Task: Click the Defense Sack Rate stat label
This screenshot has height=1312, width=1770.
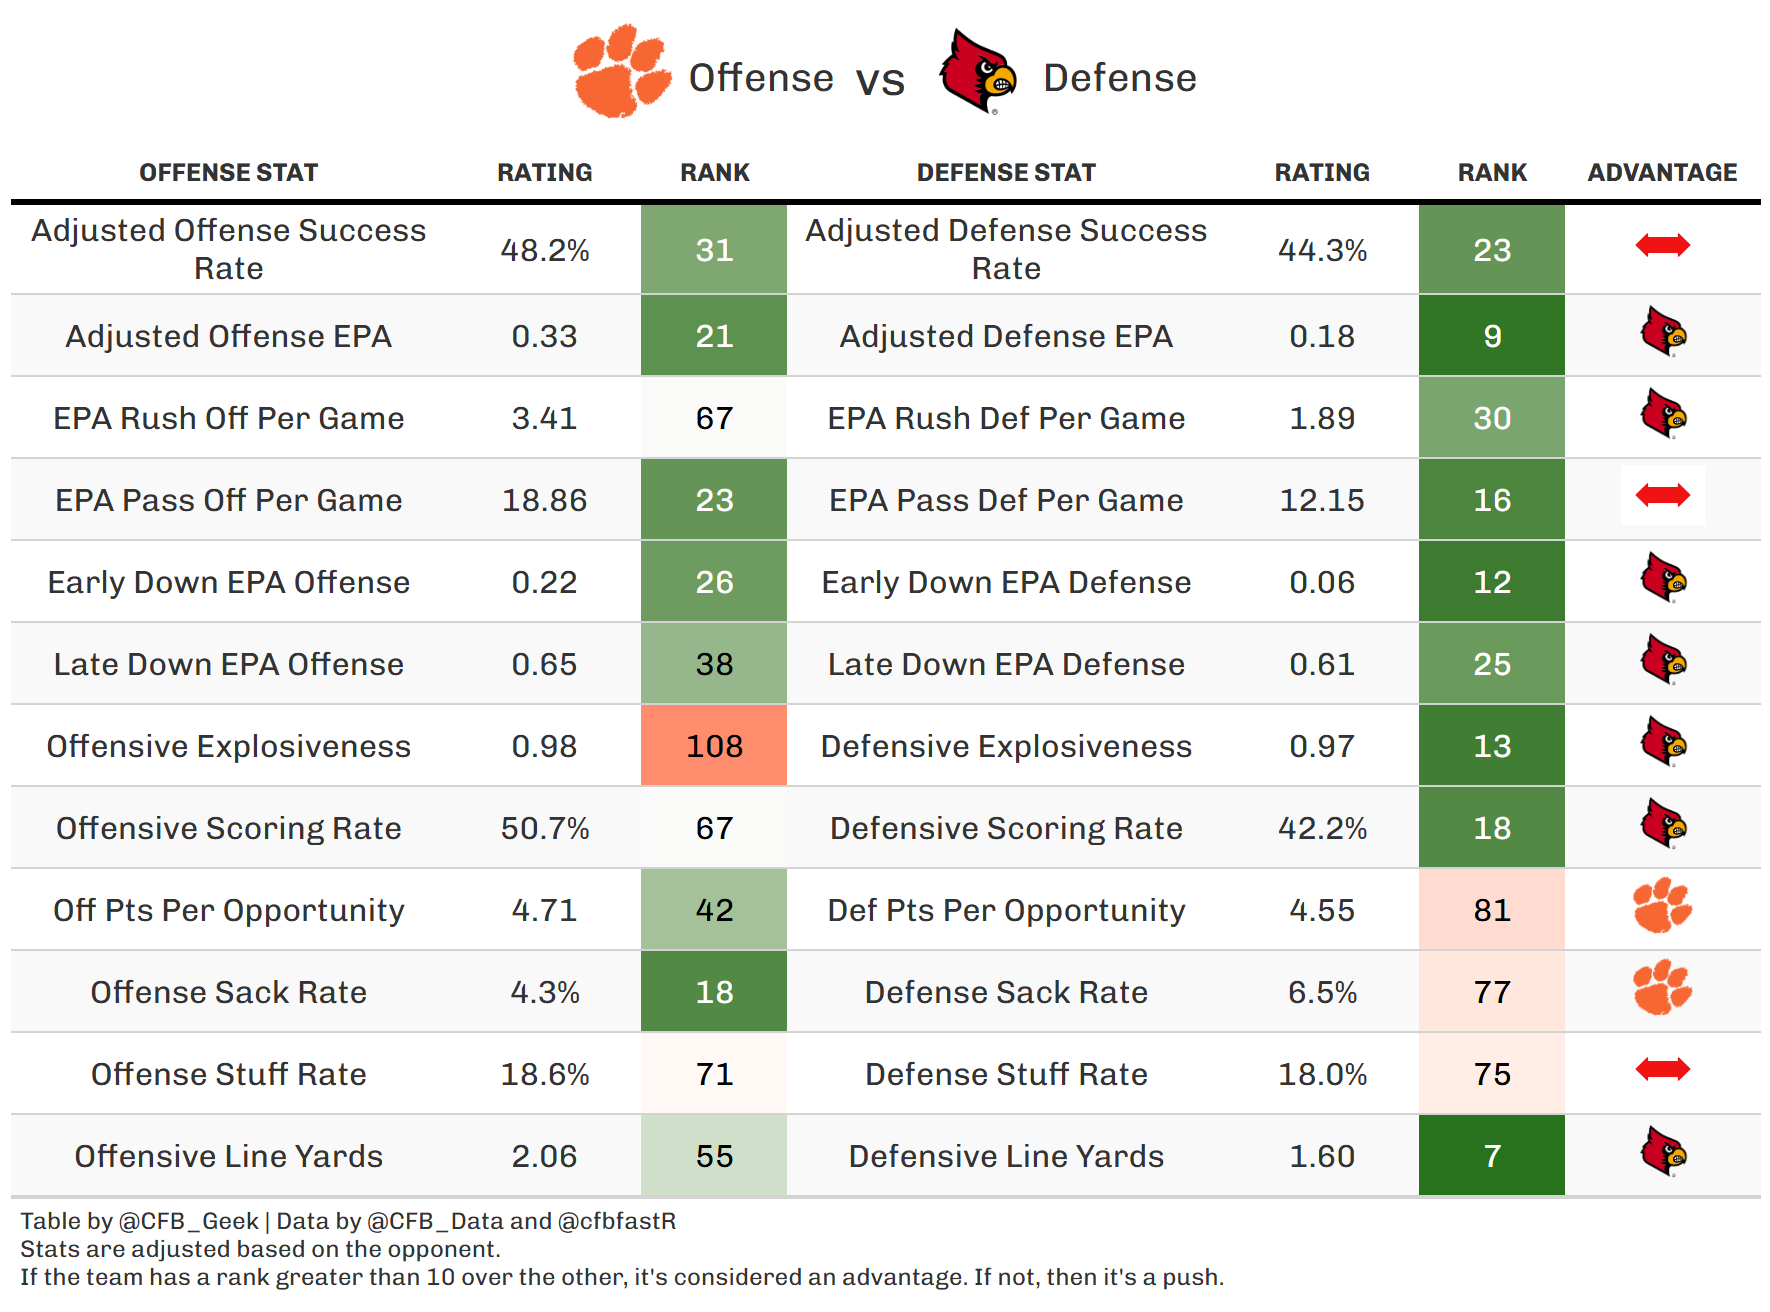Action: tap(1006, 992)
